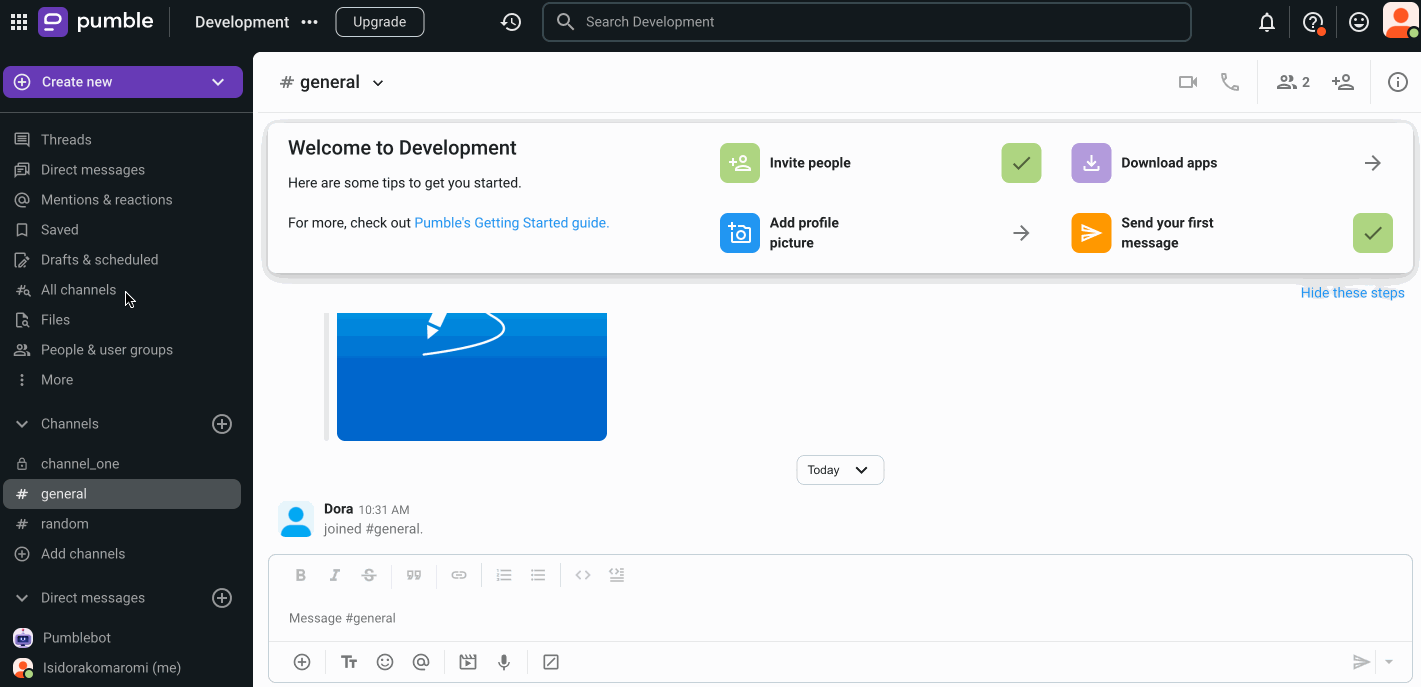Open the help question mark icon
This screenshot has width=1421, height=687.
coord(1313,22)
